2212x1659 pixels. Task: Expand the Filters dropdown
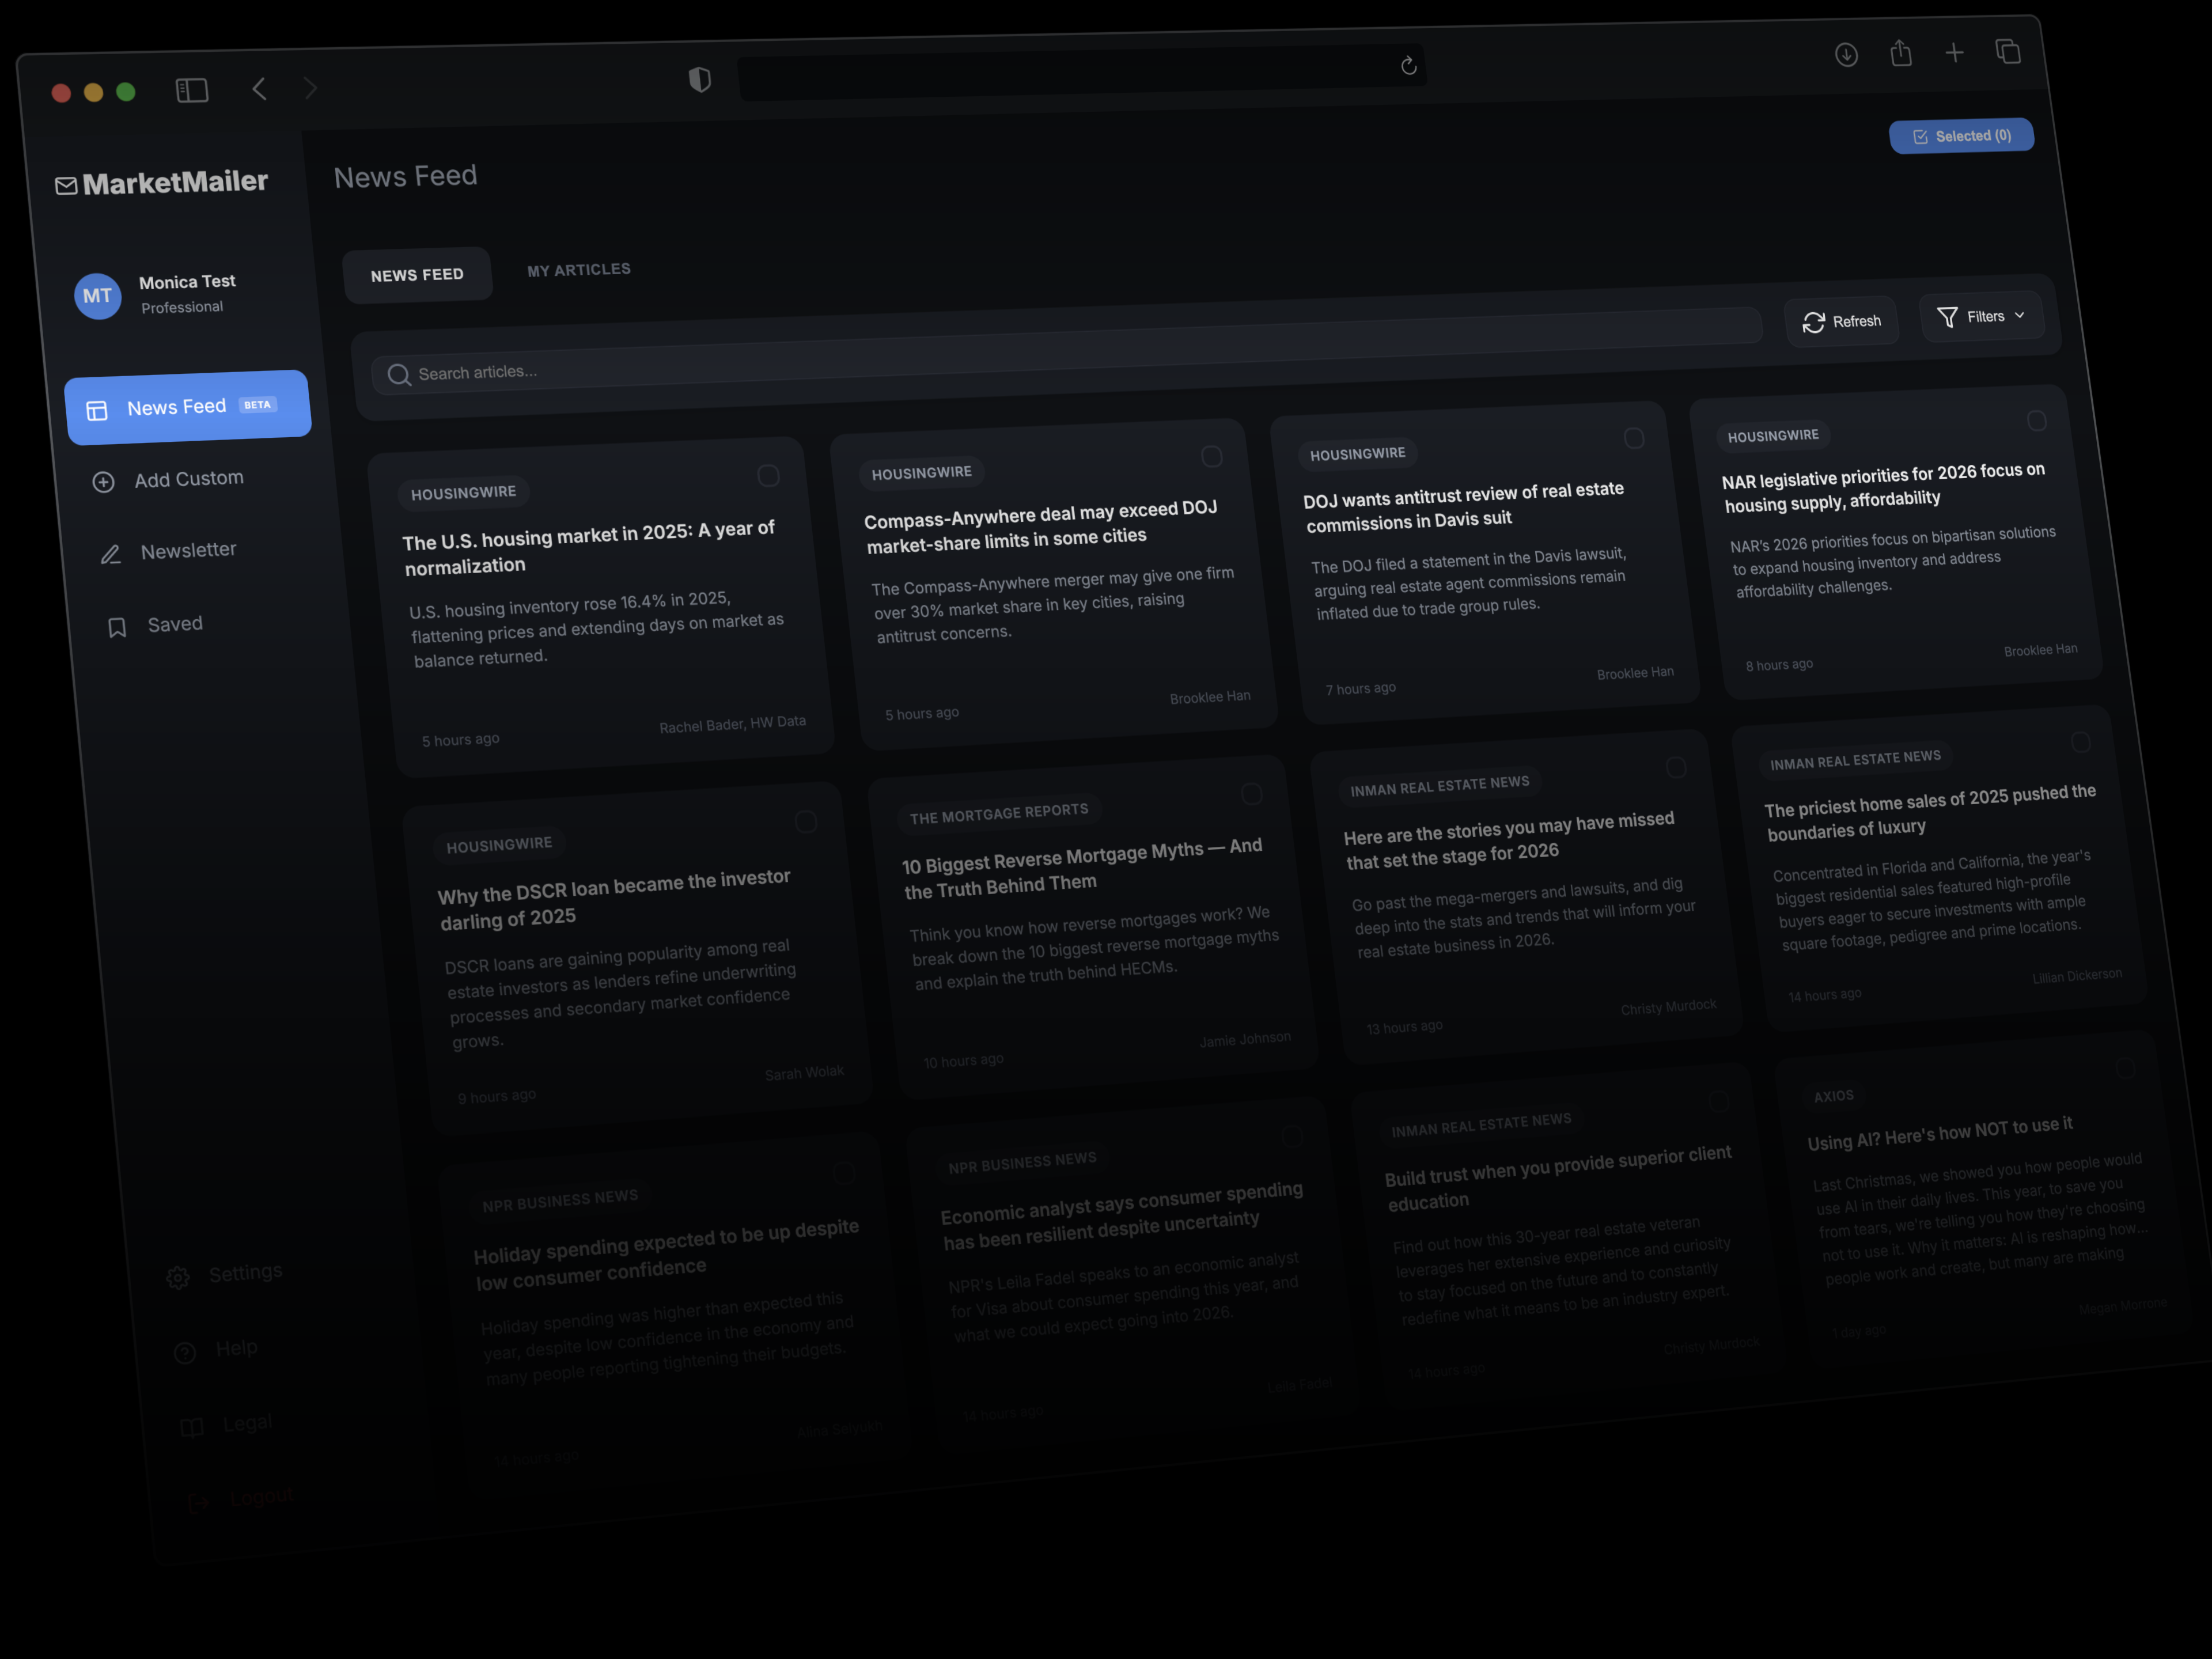1981,316
